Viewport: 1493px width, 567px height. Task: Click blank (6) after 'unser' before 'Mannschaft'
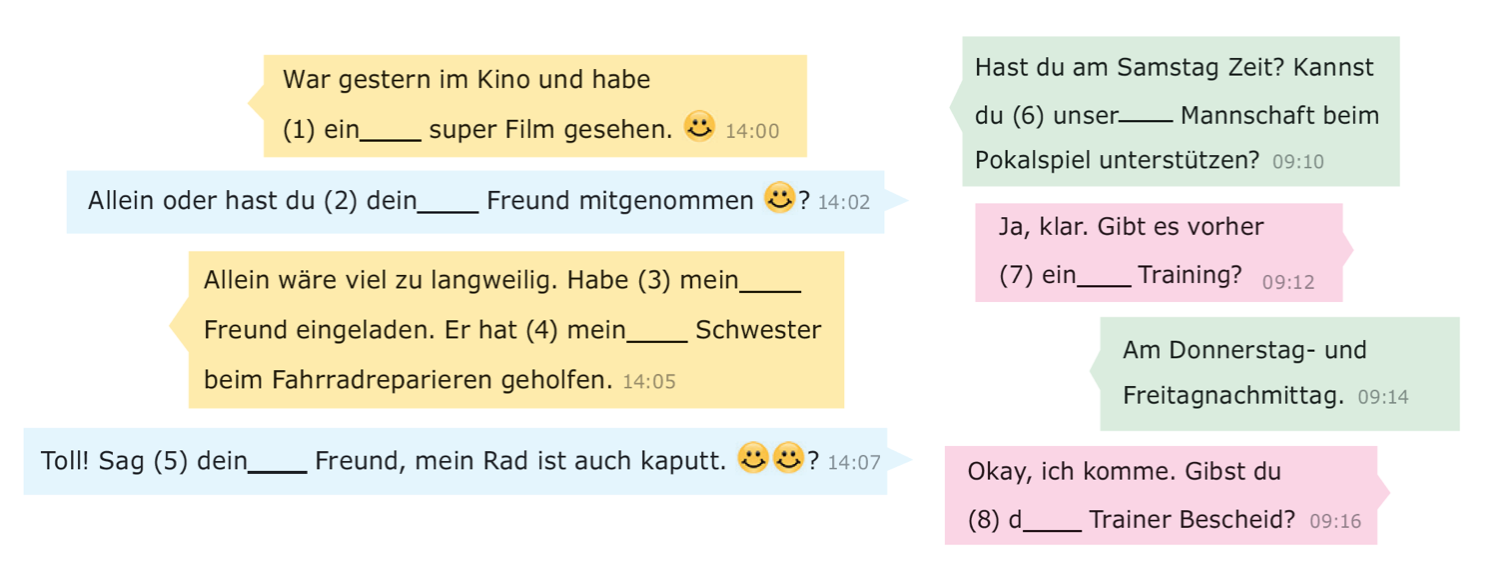[1146, 117]
